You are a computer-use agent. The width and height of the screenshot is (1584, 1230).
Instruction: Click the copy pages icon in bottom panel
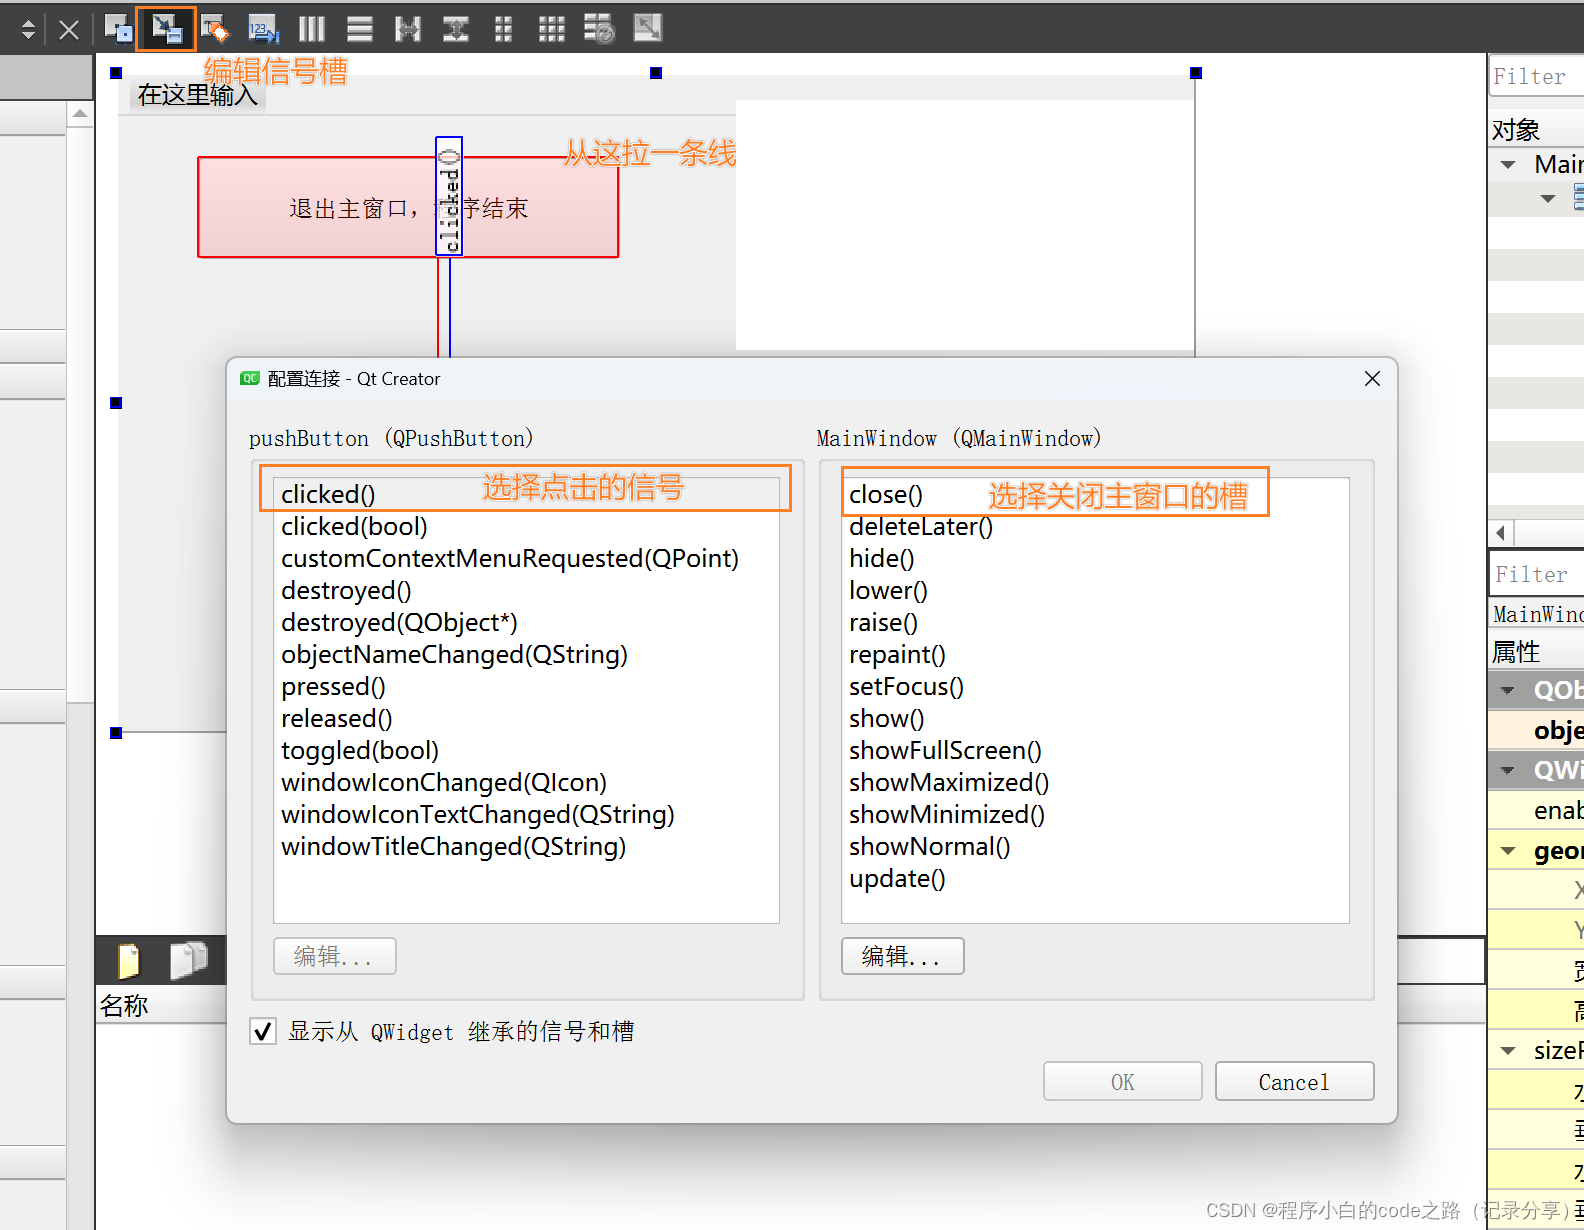(x=188, y=960)
